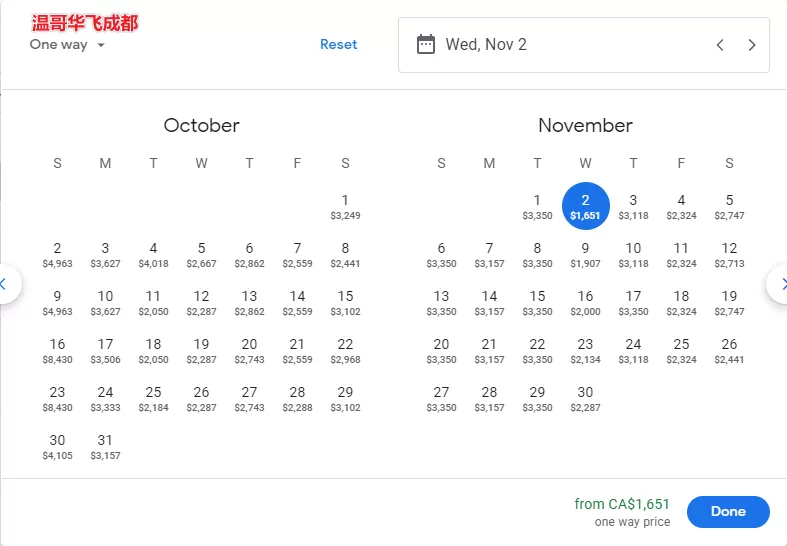The width and height of the screenshot is (787, 546).
Task: Choose November 9 priced $1,907
Action: coord(585,255)
